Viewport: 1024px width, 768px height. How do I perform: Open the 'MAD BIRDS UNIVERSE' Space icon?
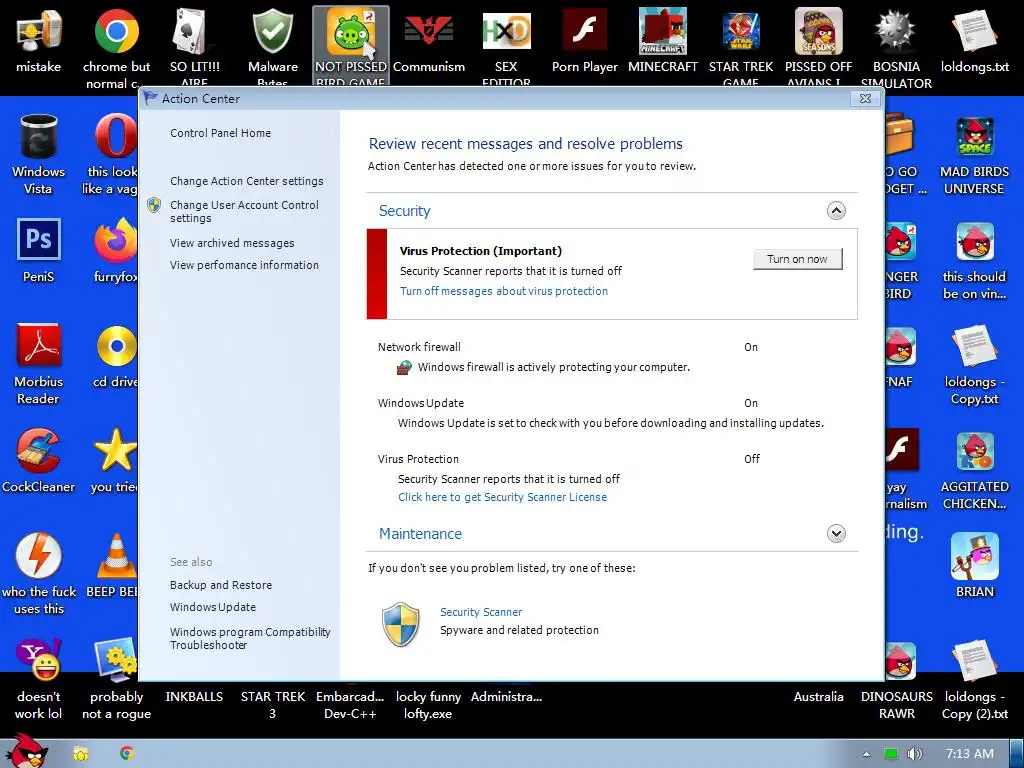point(974,137)
